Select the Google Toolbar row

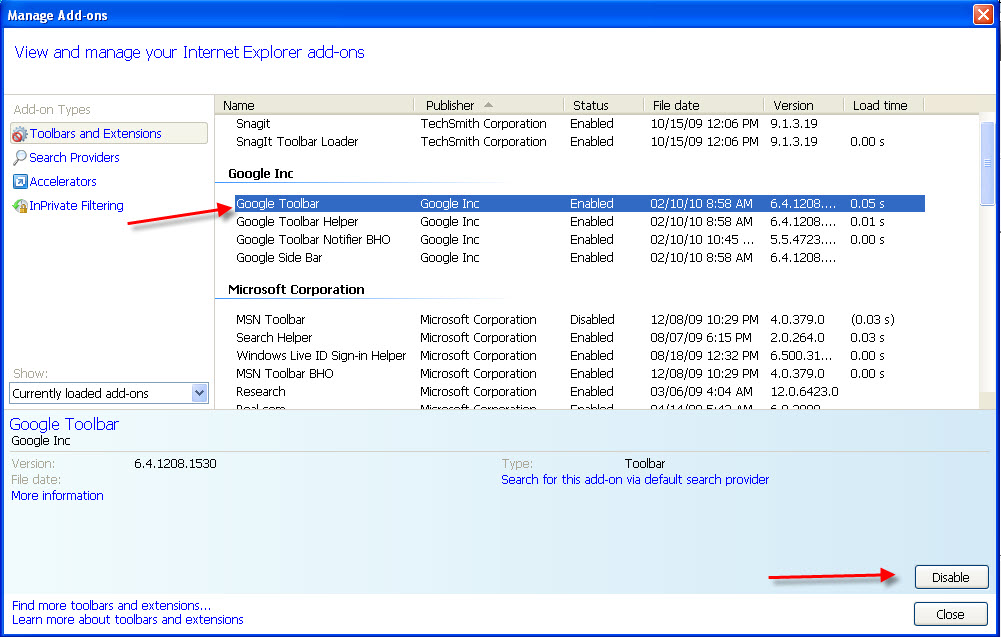pyautogui.click(x=580, y=204)
